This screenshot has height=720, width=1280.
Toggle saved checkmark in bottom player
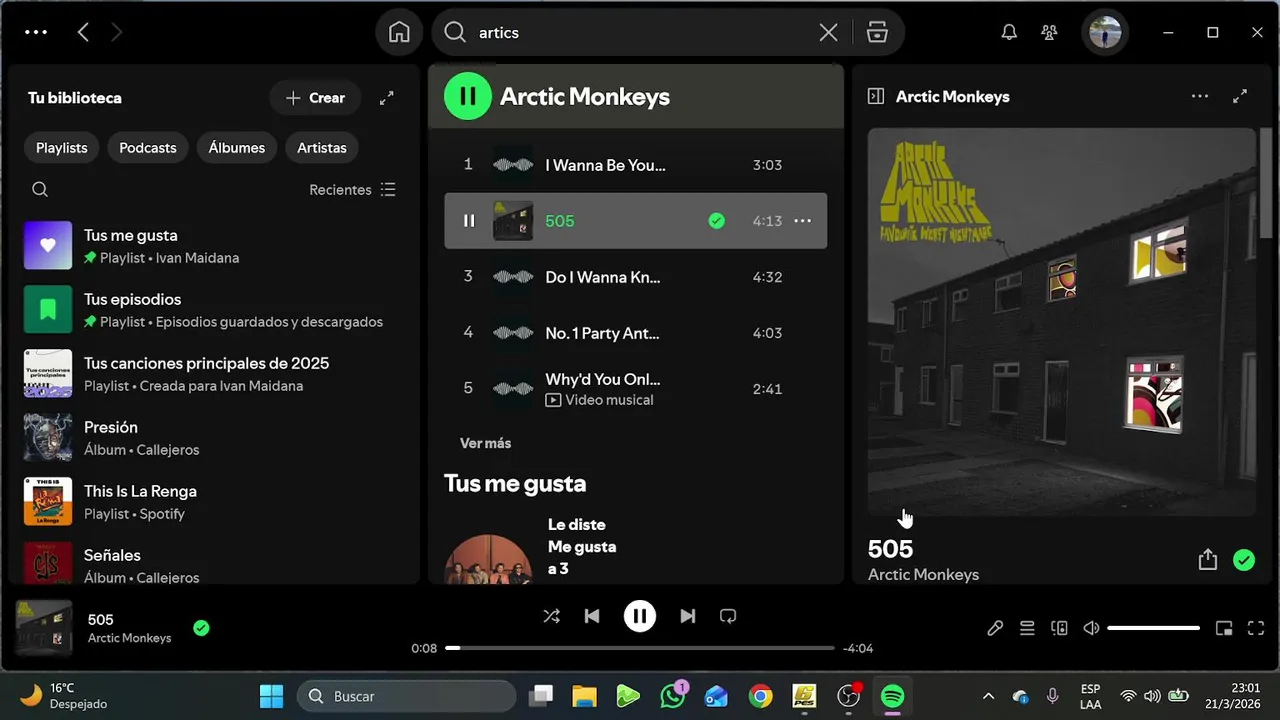[x=201, y=628]
